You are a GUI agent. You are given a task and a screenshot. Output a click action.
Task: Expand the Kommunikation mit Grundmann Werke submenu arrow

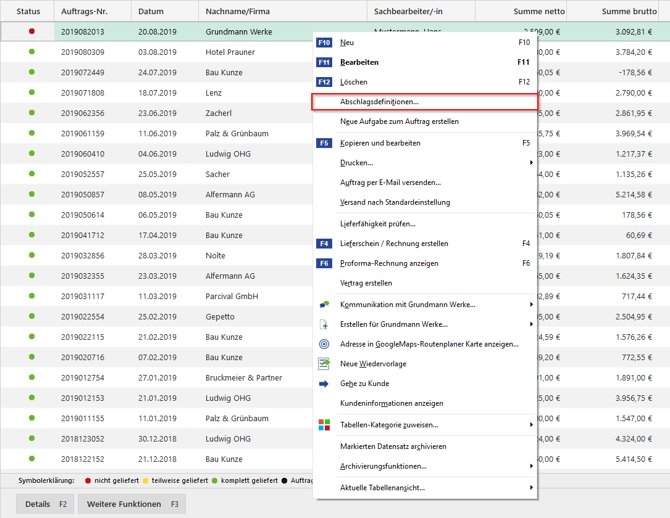531,304
